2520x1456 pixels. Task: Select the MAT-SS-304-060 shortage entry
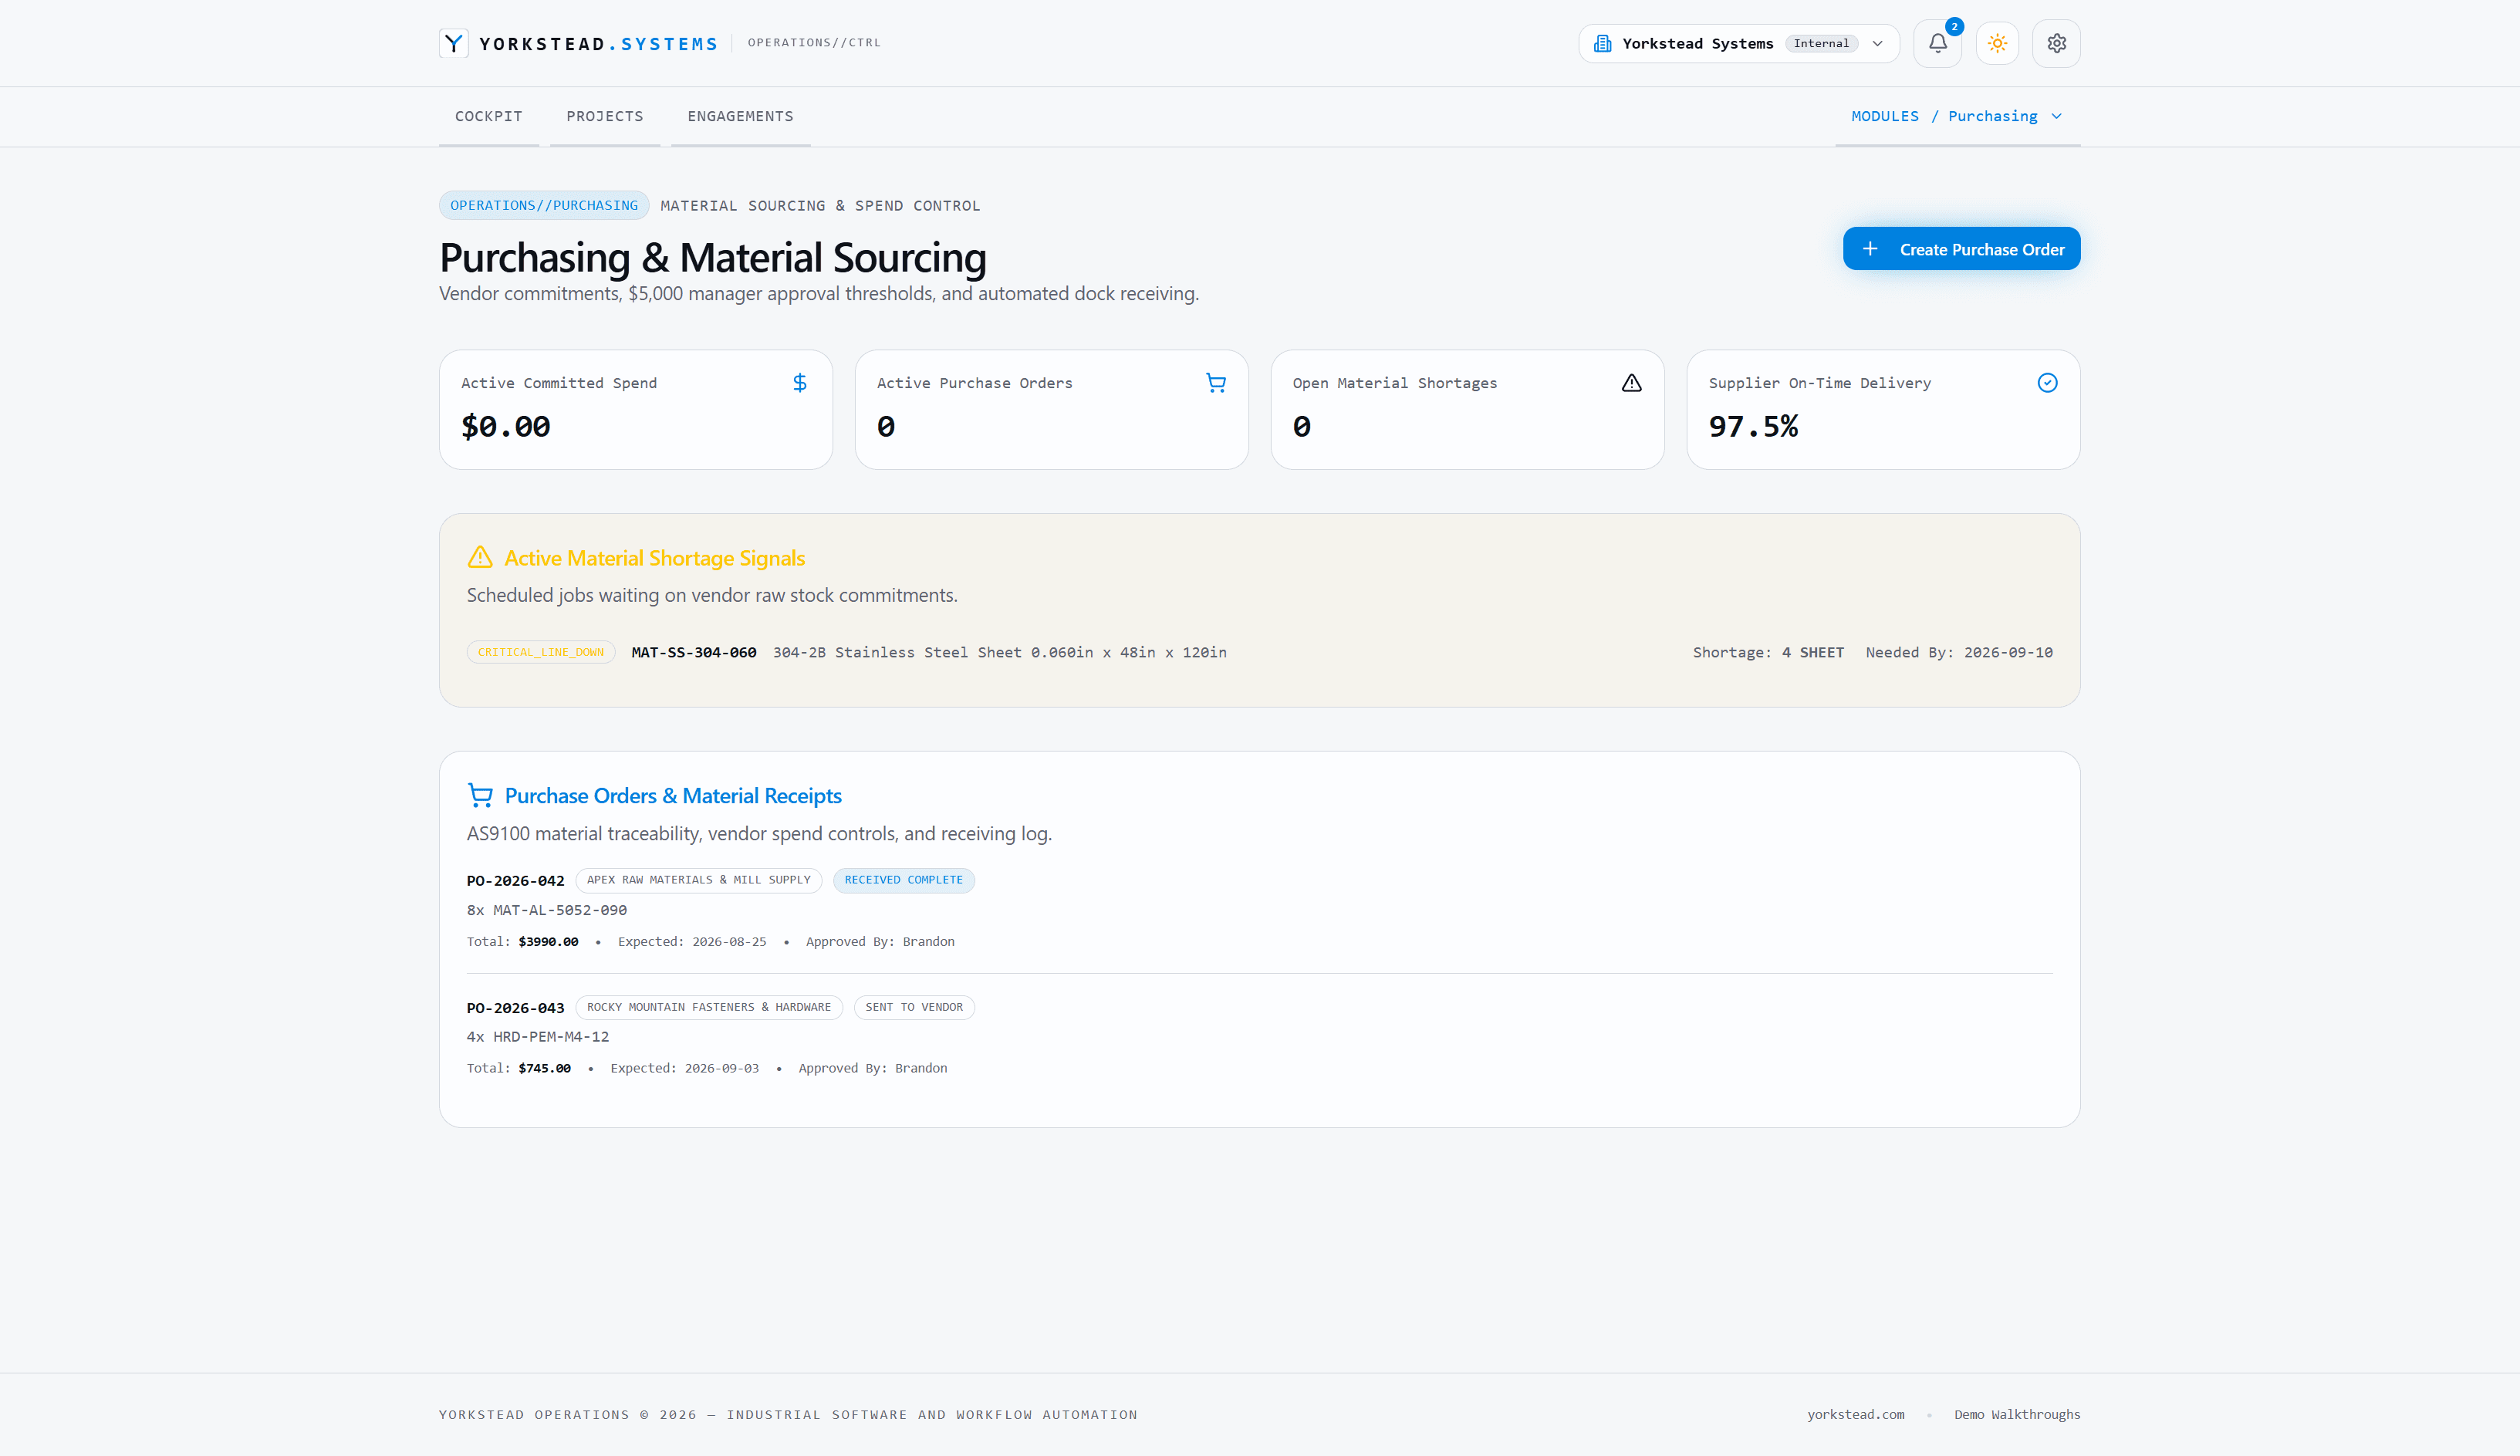[x=1260, y=652]
